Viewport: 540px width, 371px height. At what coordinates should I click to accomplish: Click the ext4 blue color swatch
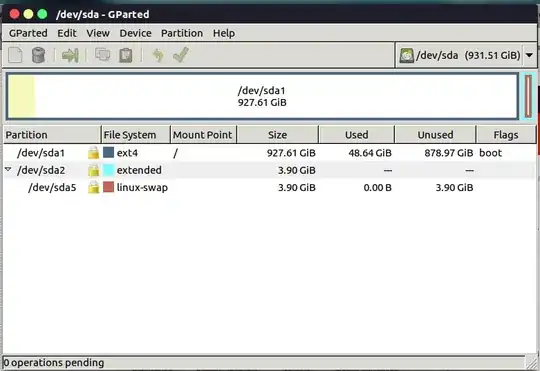click(x=108, y=153)
